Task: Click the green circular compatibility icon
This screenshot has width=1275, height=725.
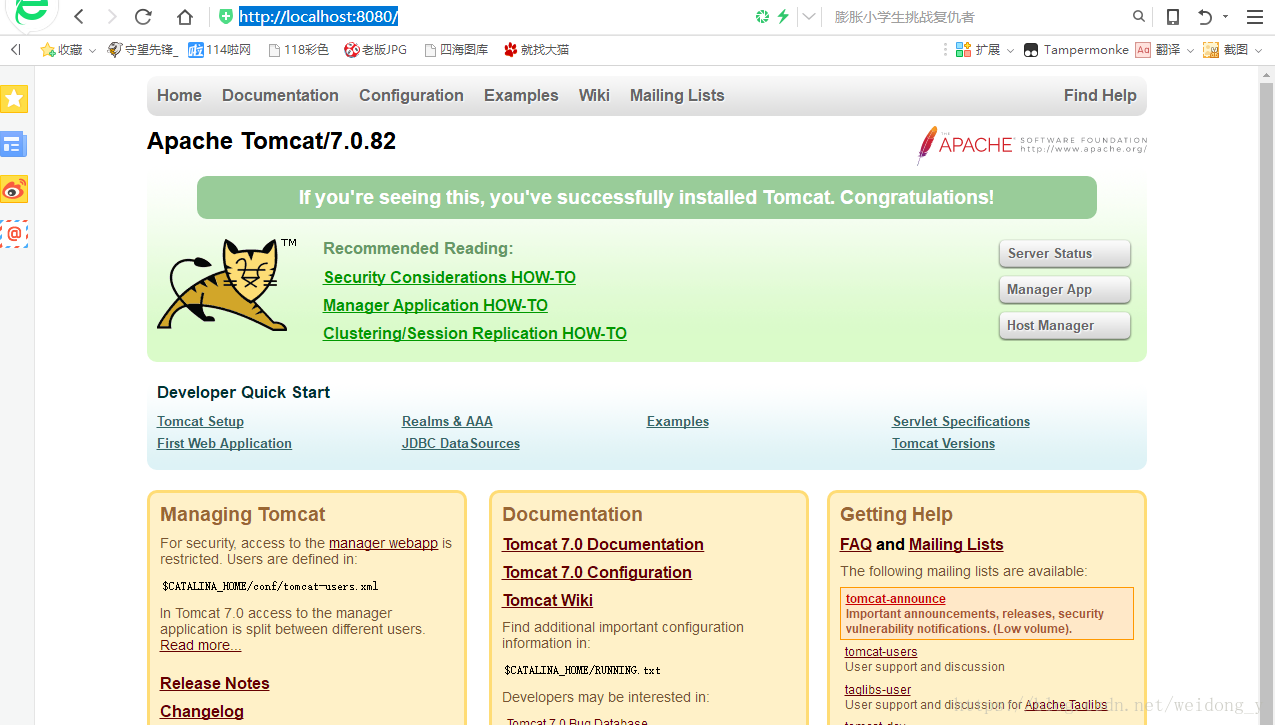Action: [763, 17]
